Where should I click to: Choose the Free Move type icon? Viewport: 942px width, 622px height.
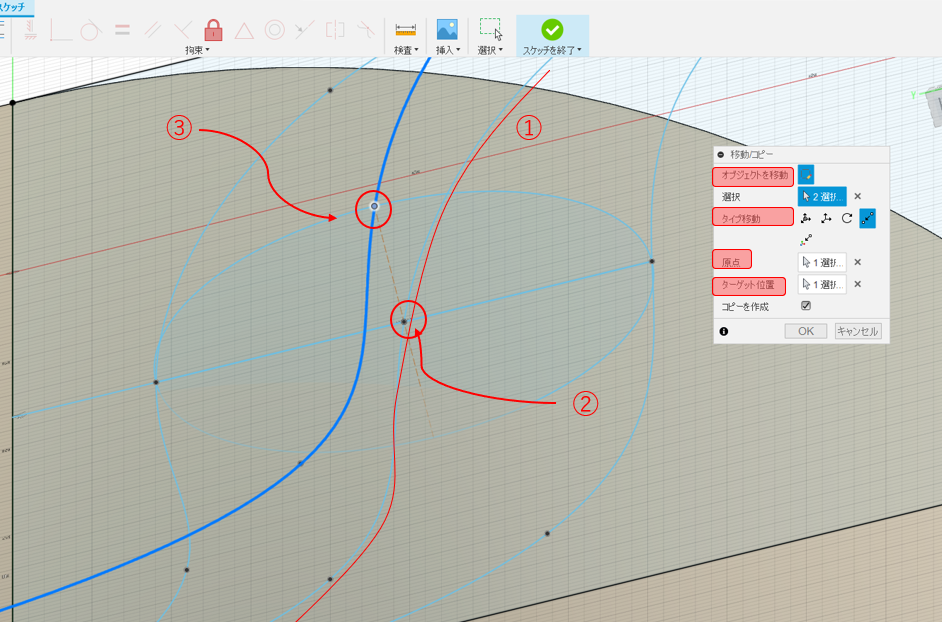coord(806,218)
